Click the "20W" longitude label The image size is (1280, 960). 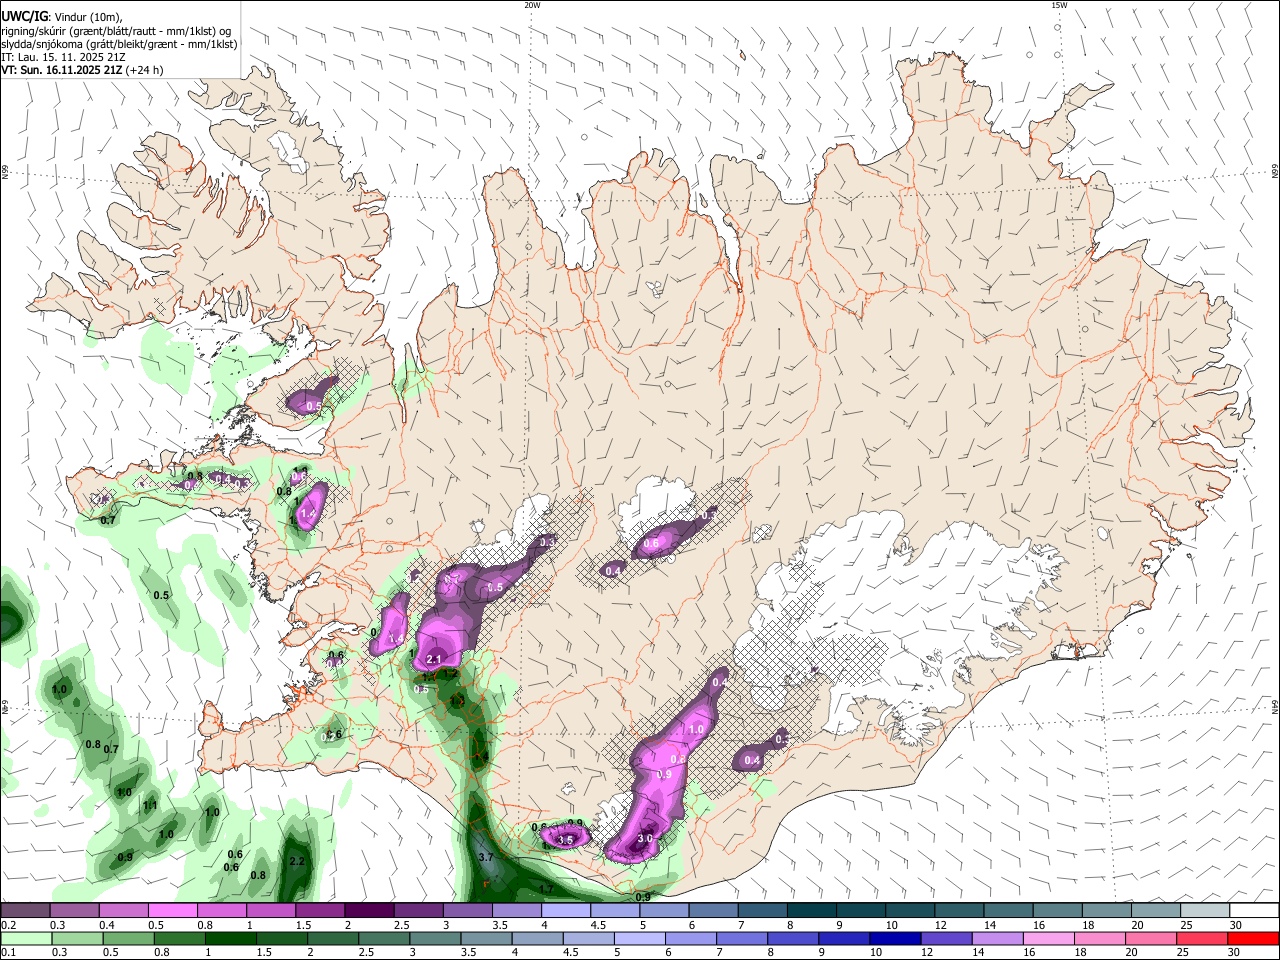pyautogui.click(x=532, y=5)
